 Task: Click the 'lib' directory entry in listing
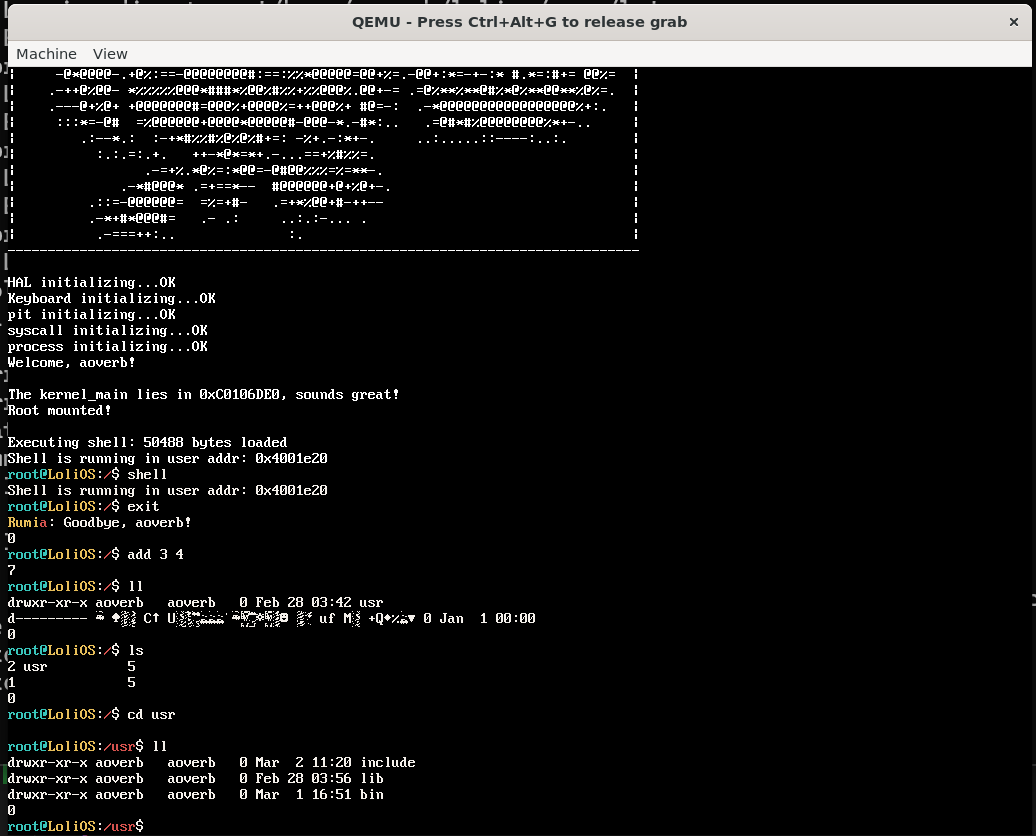pyautogui.click(x=371, y=778)
